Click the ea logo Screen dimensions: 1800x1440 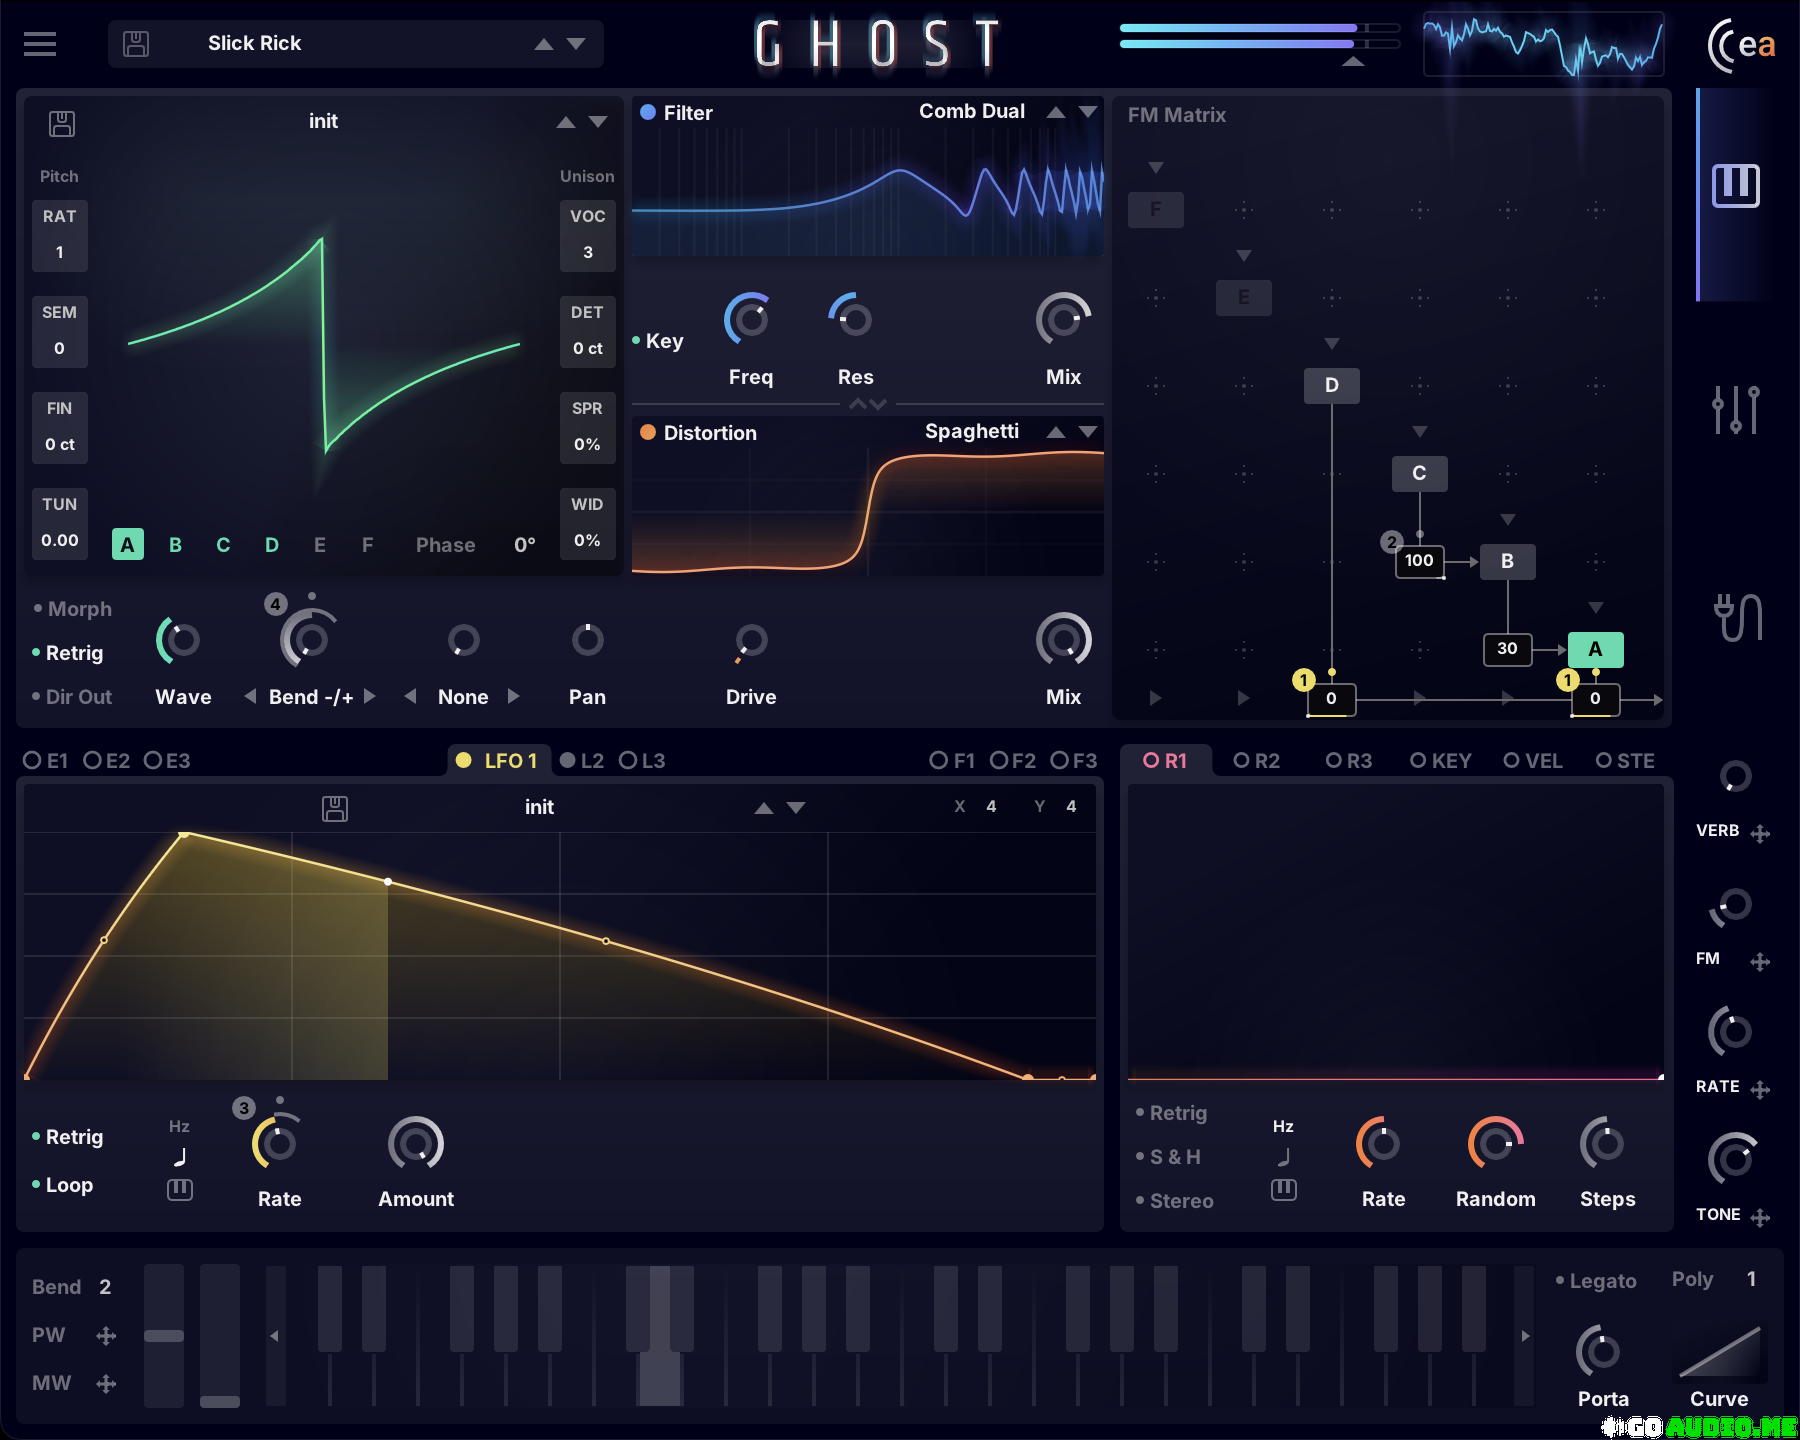coord(1741,45)
